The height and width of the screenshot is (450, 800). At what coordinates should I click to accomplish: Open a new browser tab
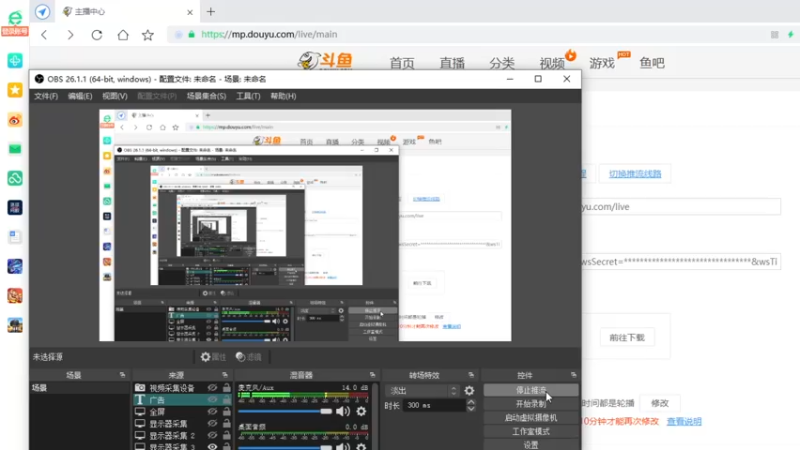pos(211,11)
